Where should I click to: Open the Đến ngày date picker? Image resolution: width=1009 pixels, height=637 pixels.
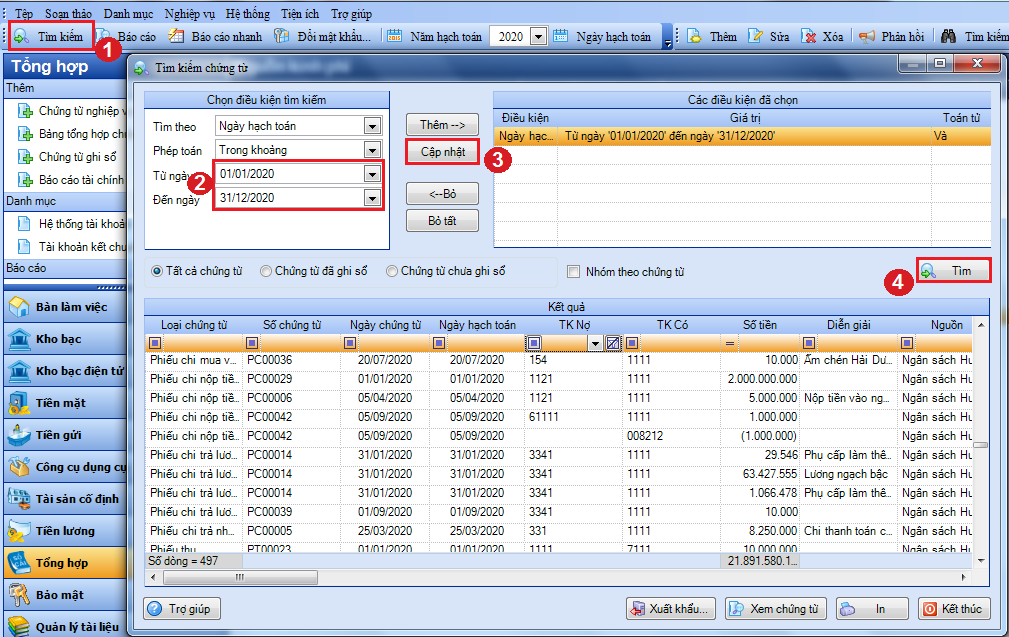pyautogui.click(x=372, y=198)
